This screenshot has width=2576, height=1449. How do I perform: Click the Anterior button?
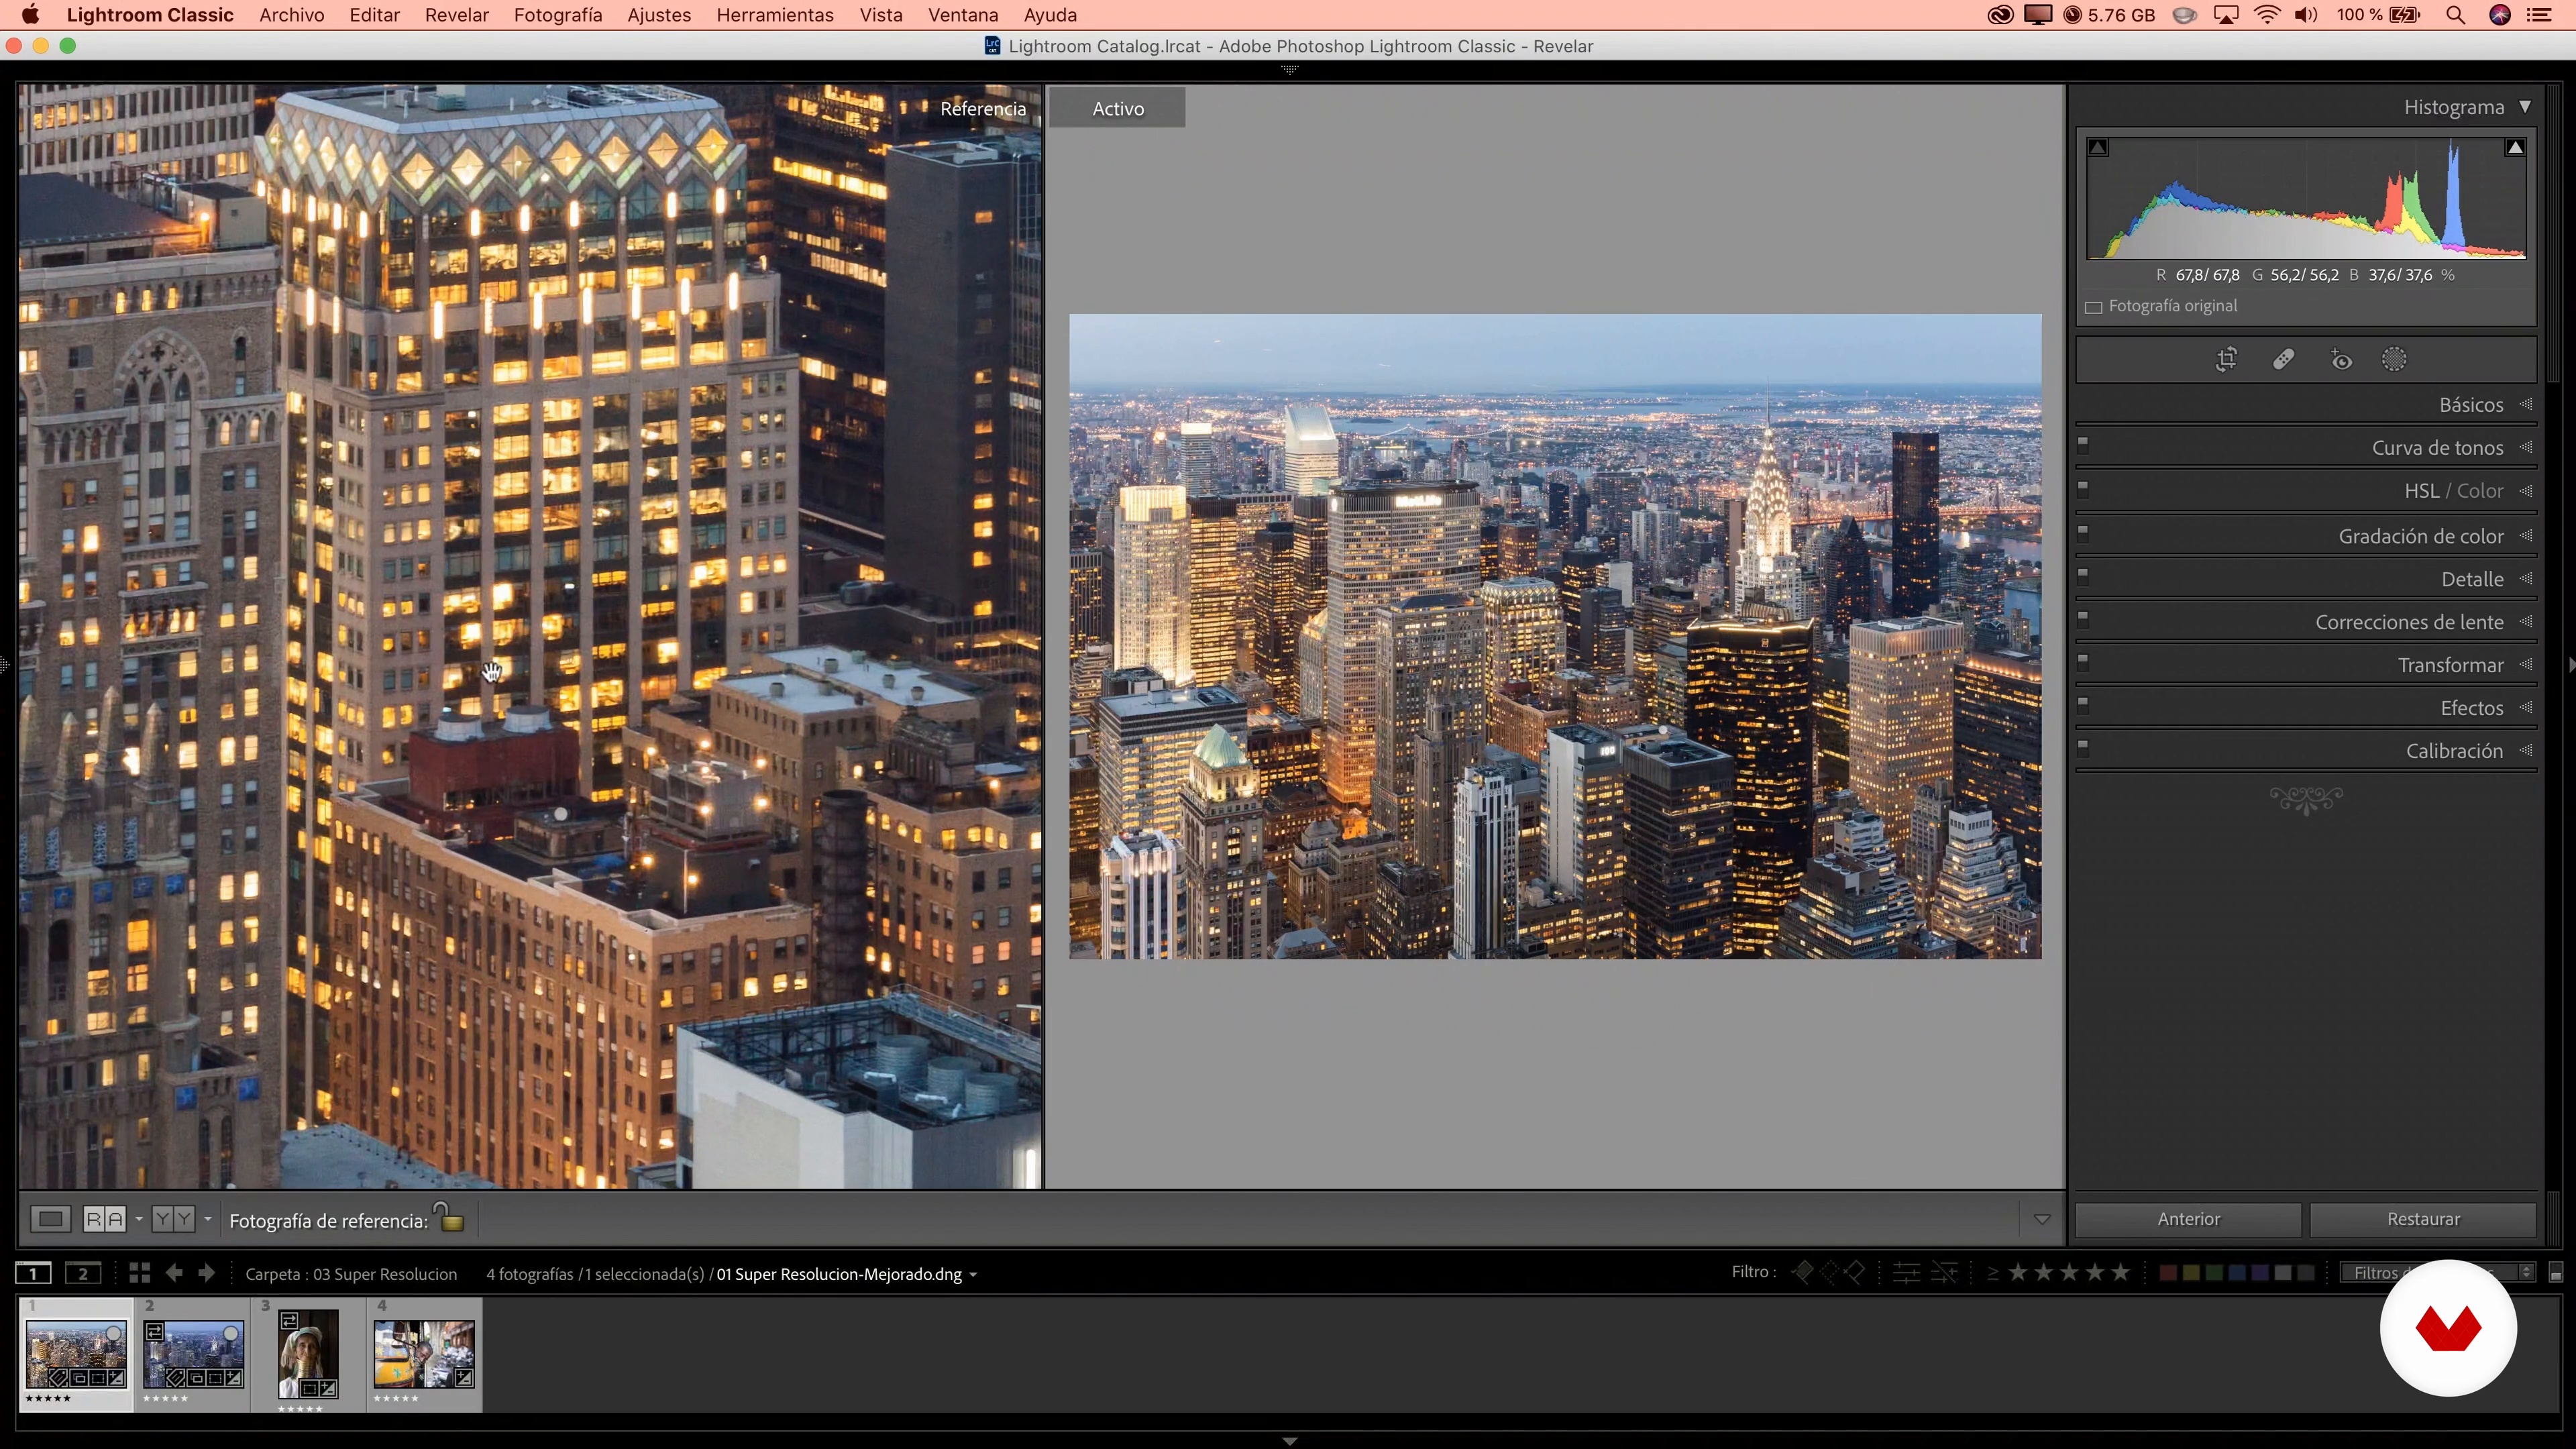(2188, 1219)
